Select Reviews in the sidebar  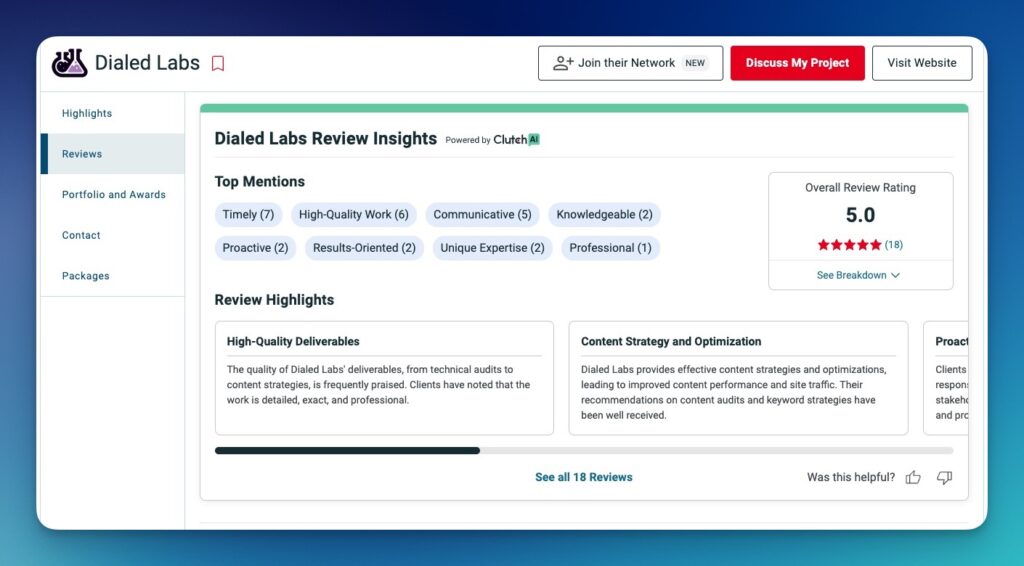(112, 154)
